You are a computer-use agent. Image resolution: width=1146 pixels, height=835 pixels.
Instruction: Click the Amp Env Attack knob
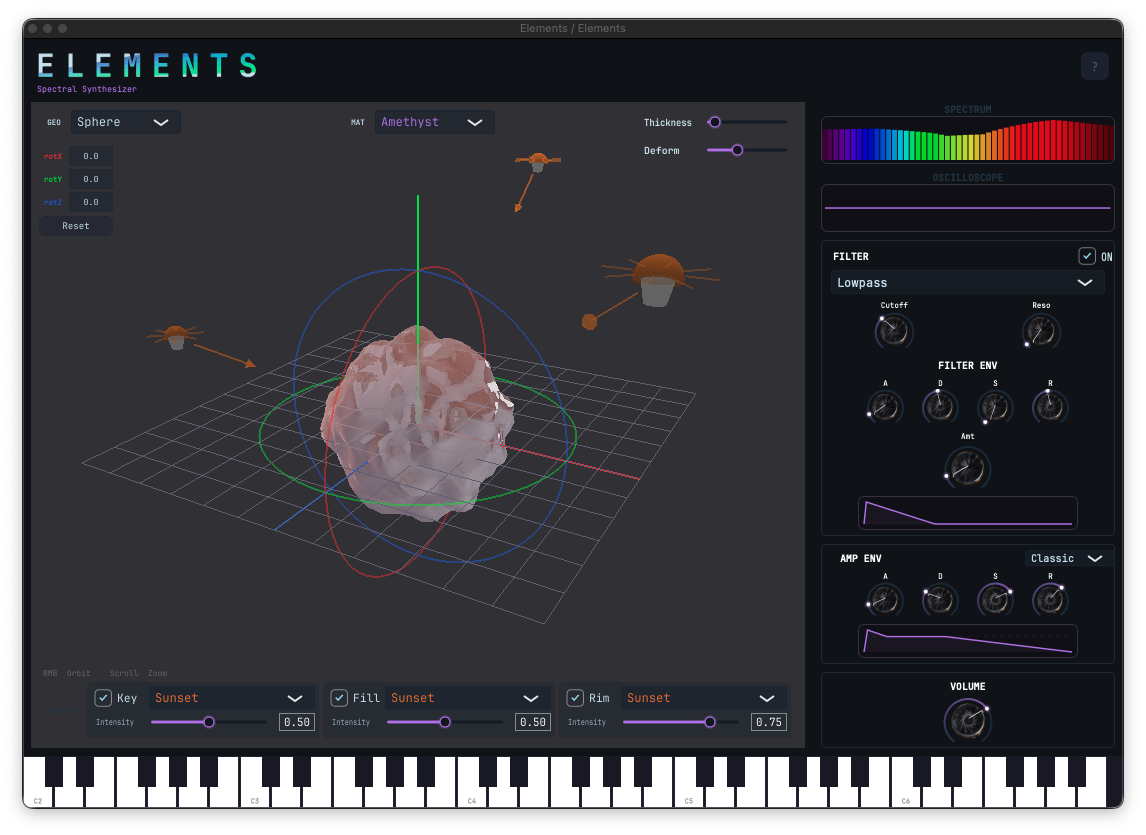885,599
